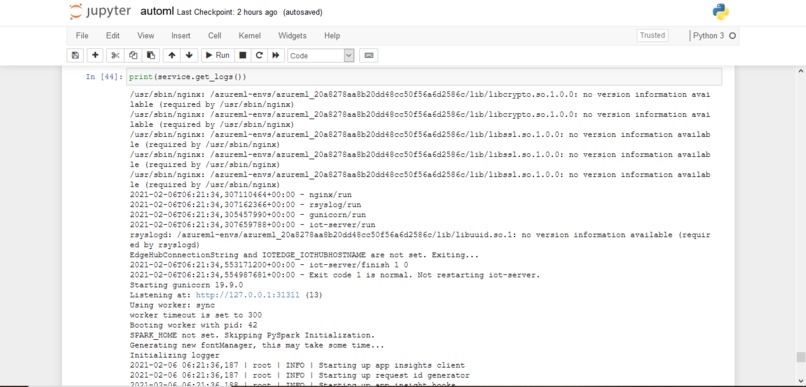Click 'Generating new fontManager' log line

pos(257,345)
